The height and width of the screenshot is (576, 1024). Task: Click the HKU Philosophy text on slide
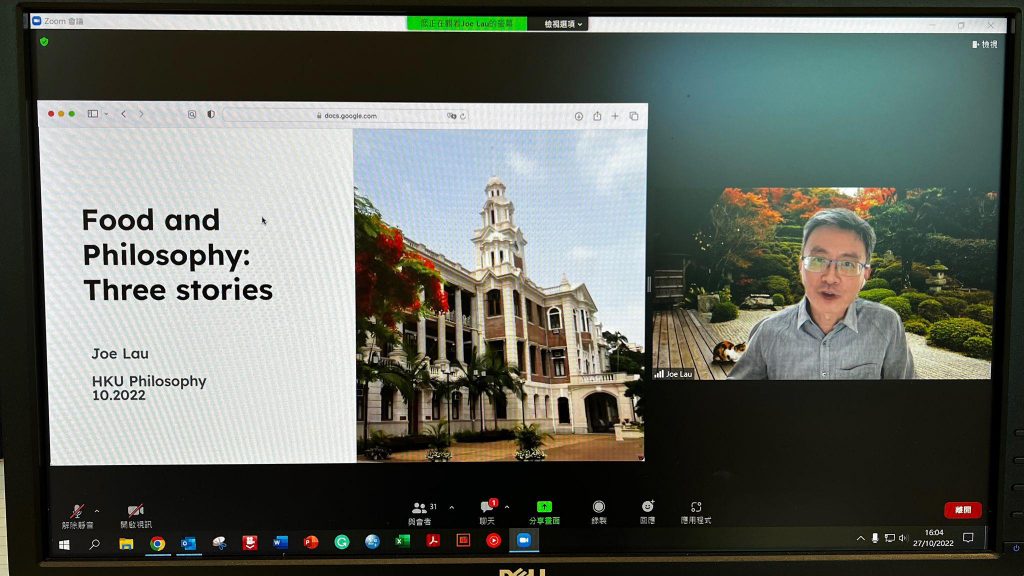pos(149,381)
